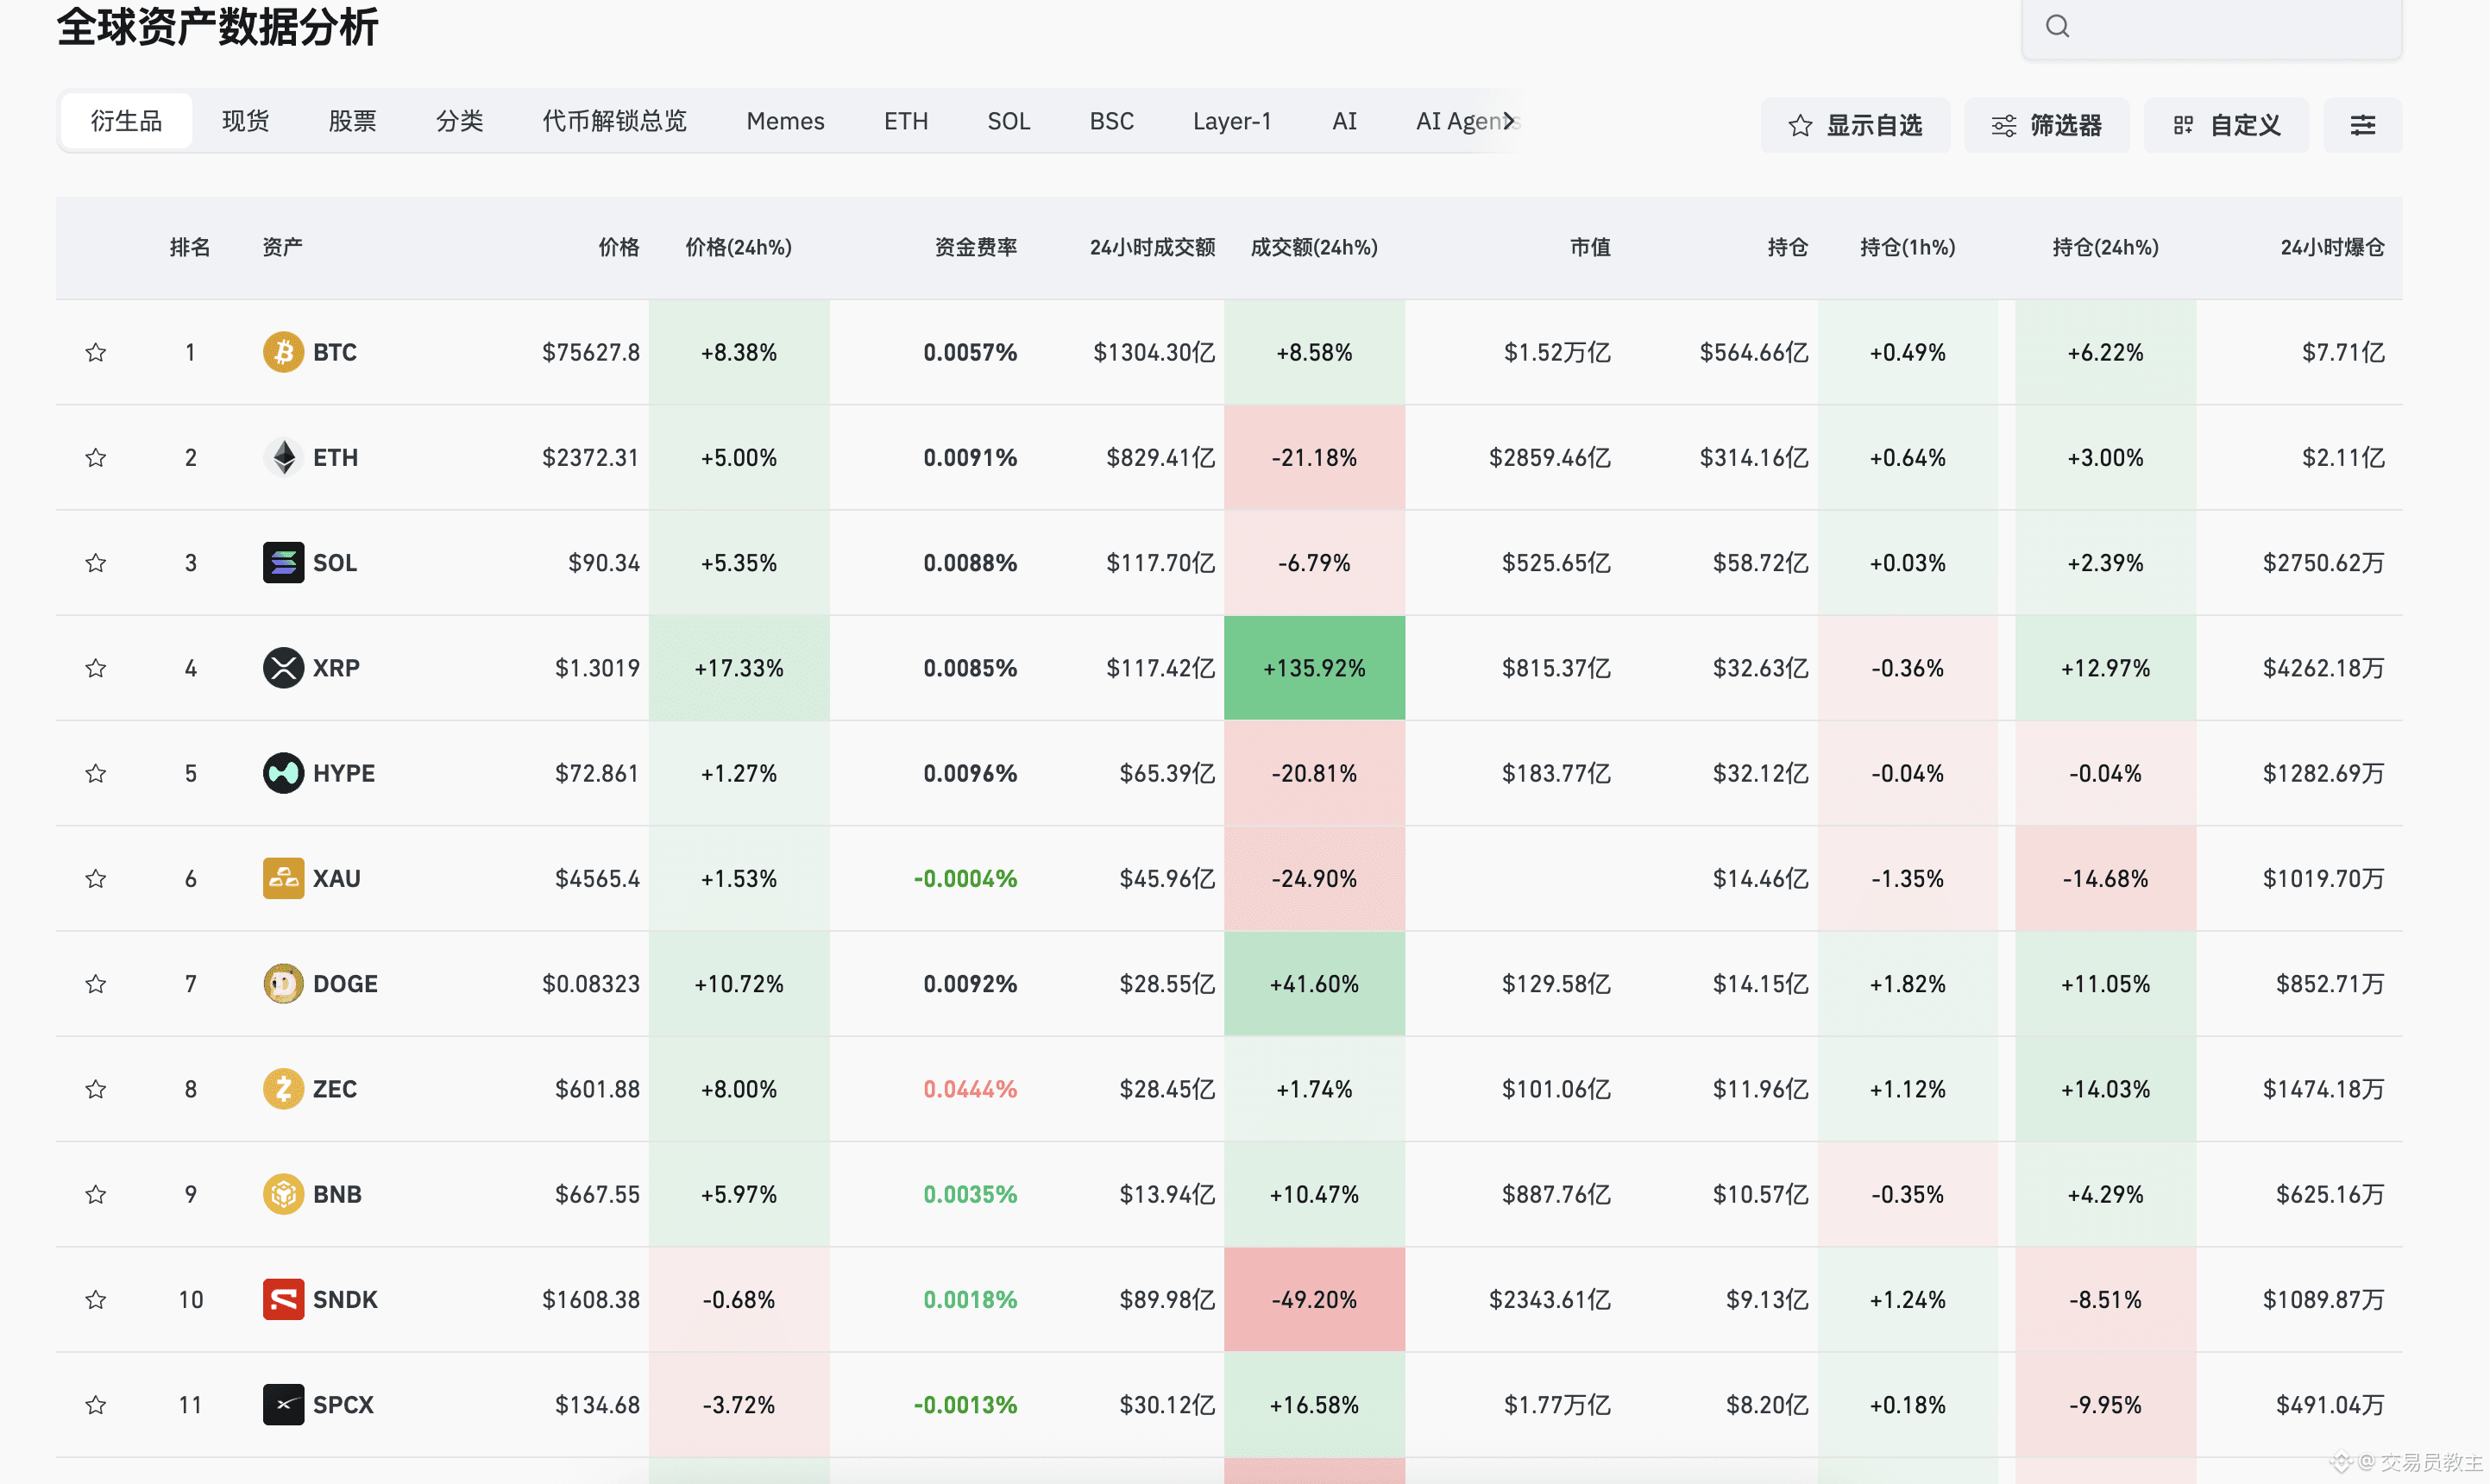This screenshot has height=1484, width=2490.
Task: Switch to the Memes tab
Action: (785, 121)
